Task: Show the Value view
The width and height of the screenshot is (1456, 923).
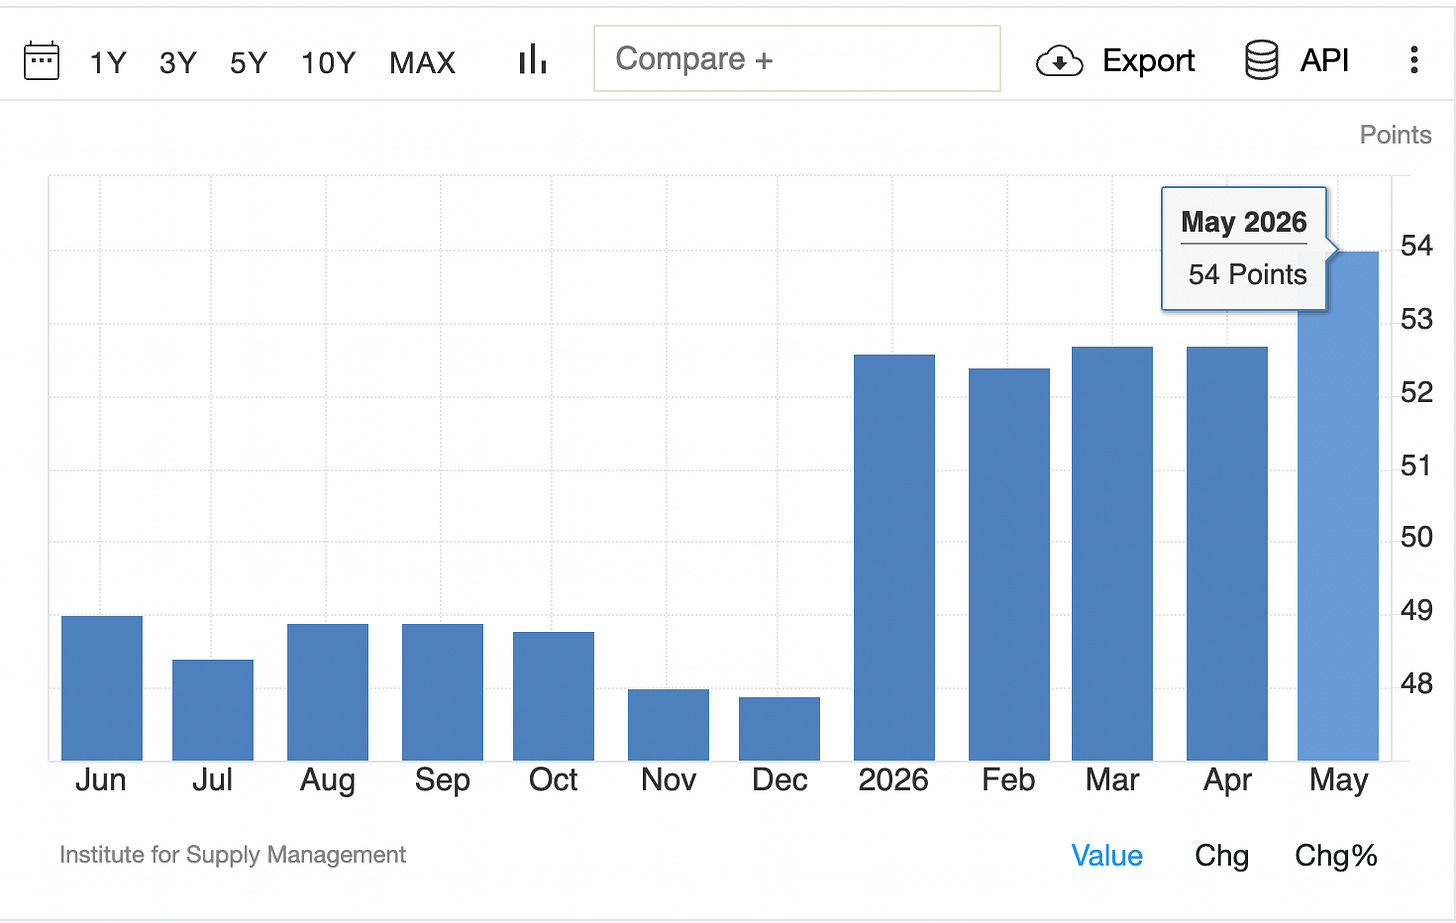Action: 1107,856
